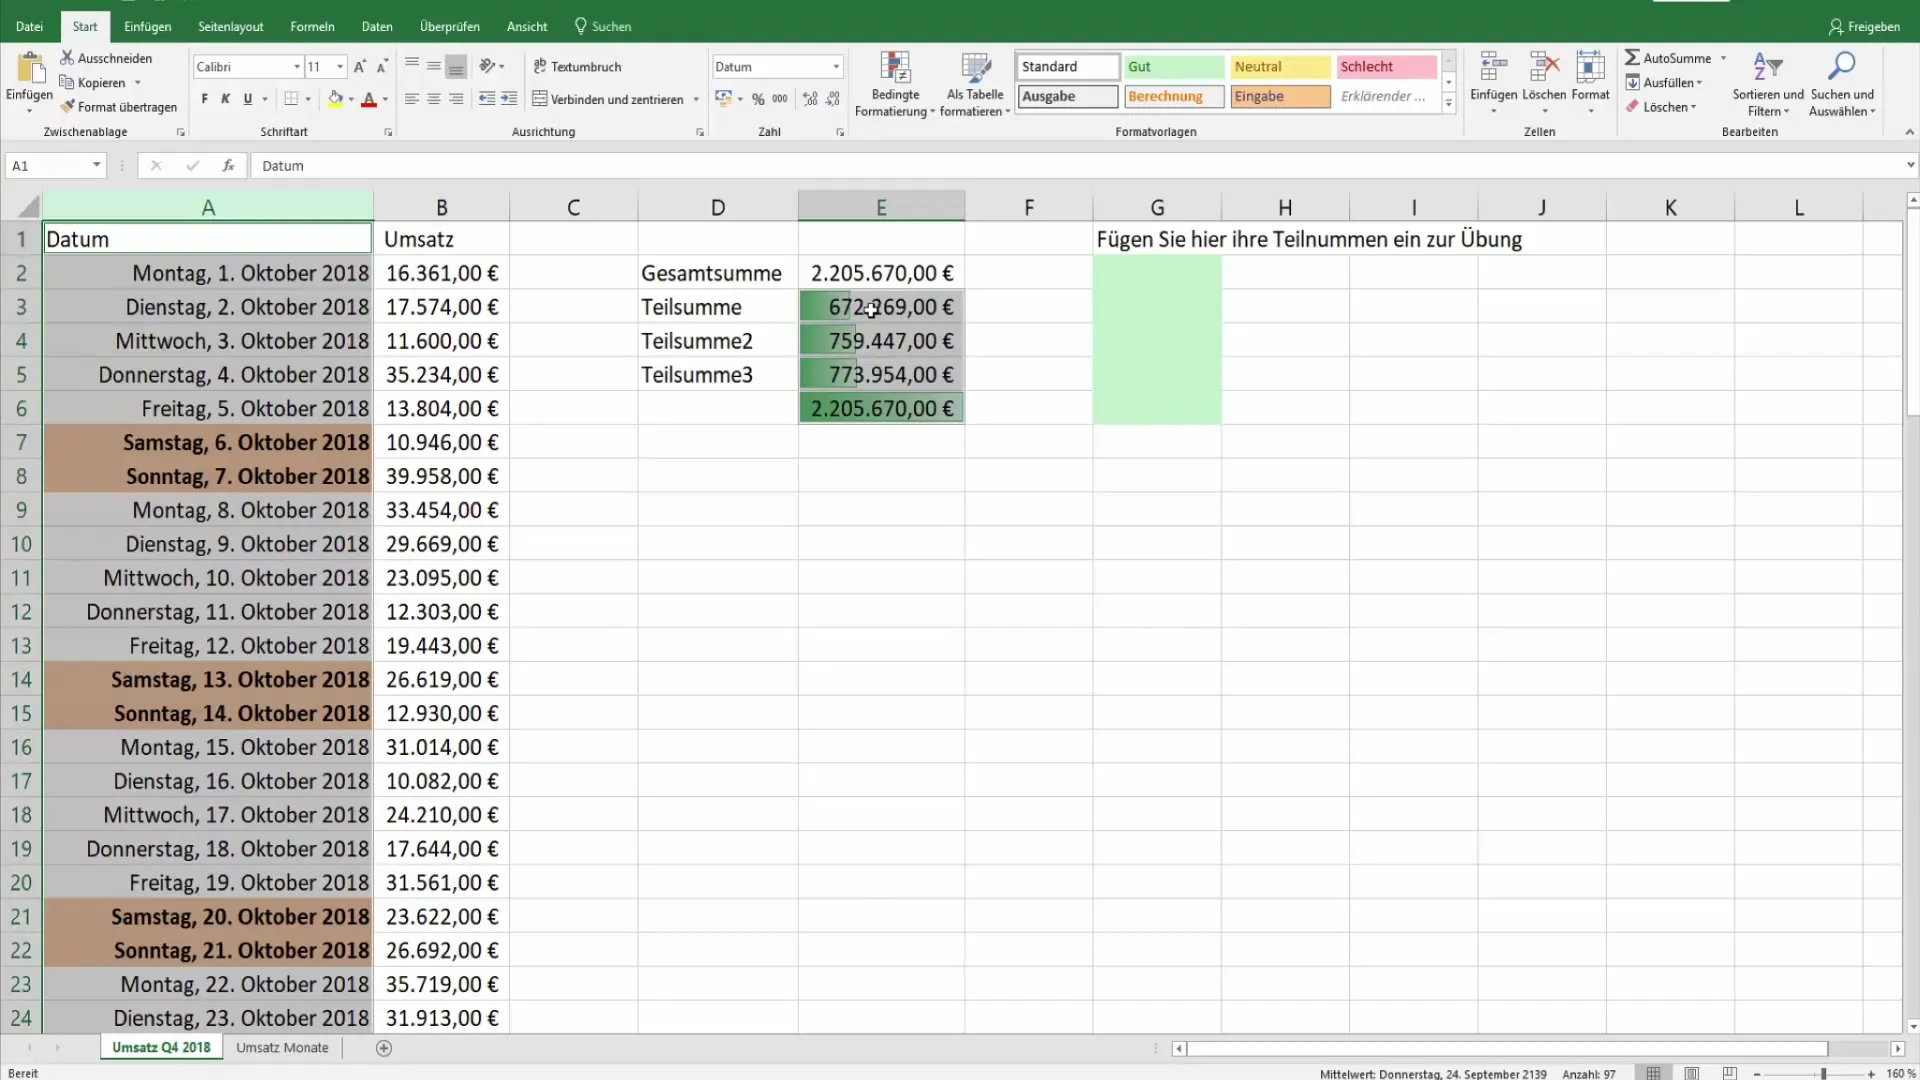Add a decimal place
This screenshot has width=1920, height=1080.
point(810,99)
